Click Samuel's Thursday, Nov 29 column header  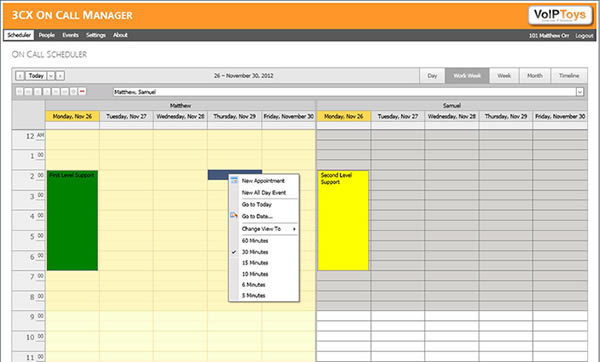(505, 116)
